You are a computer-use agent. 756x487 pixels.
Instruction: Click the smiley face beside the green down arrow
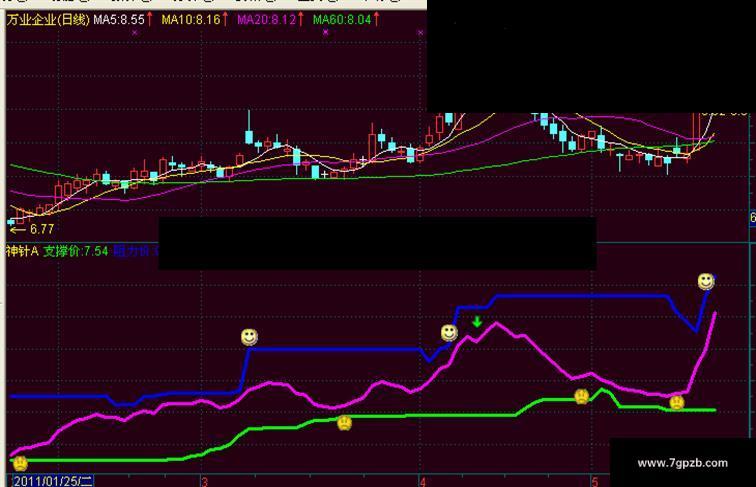point(449,332)
